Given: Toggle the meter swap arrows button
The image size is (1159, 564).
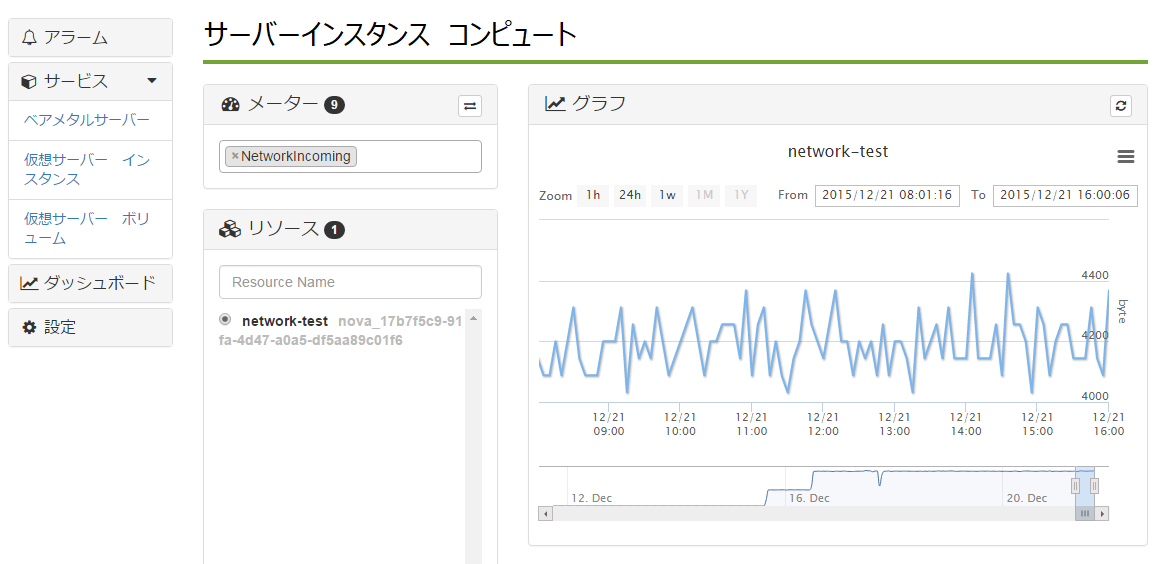Looking at the screenshot, I should point(469,106).
